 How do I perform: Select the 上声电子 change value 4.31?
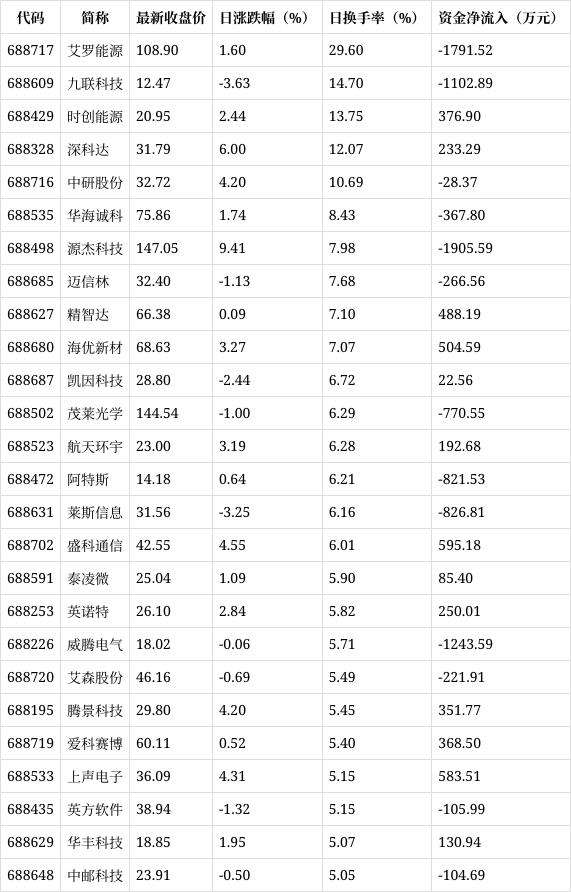(x=233, y=776)
